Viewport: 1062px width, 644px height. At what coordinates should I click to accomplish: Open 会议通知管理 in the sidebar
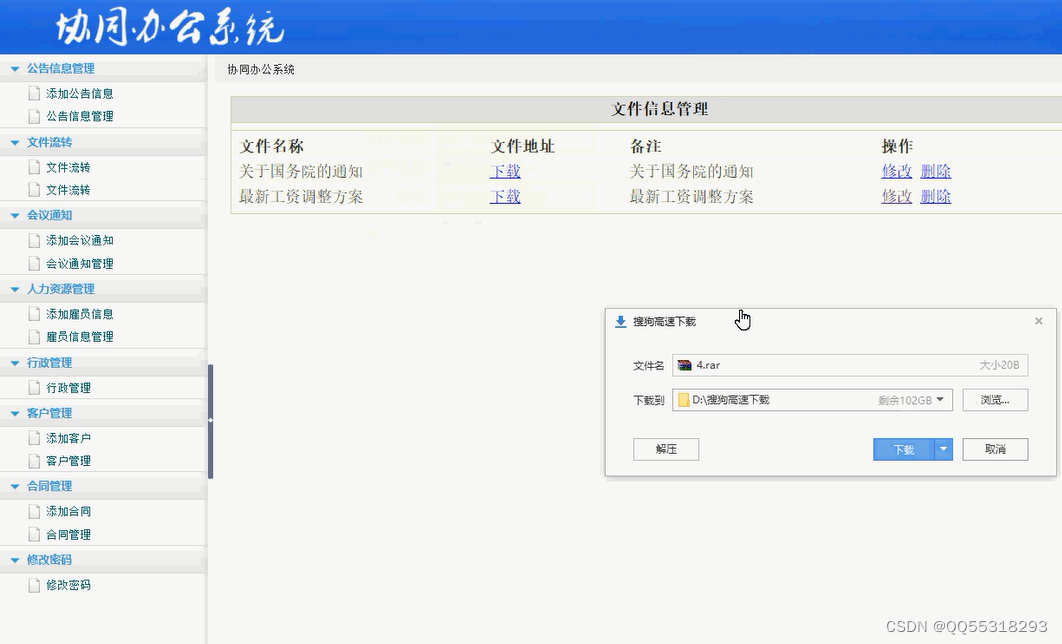pos(79,263)
